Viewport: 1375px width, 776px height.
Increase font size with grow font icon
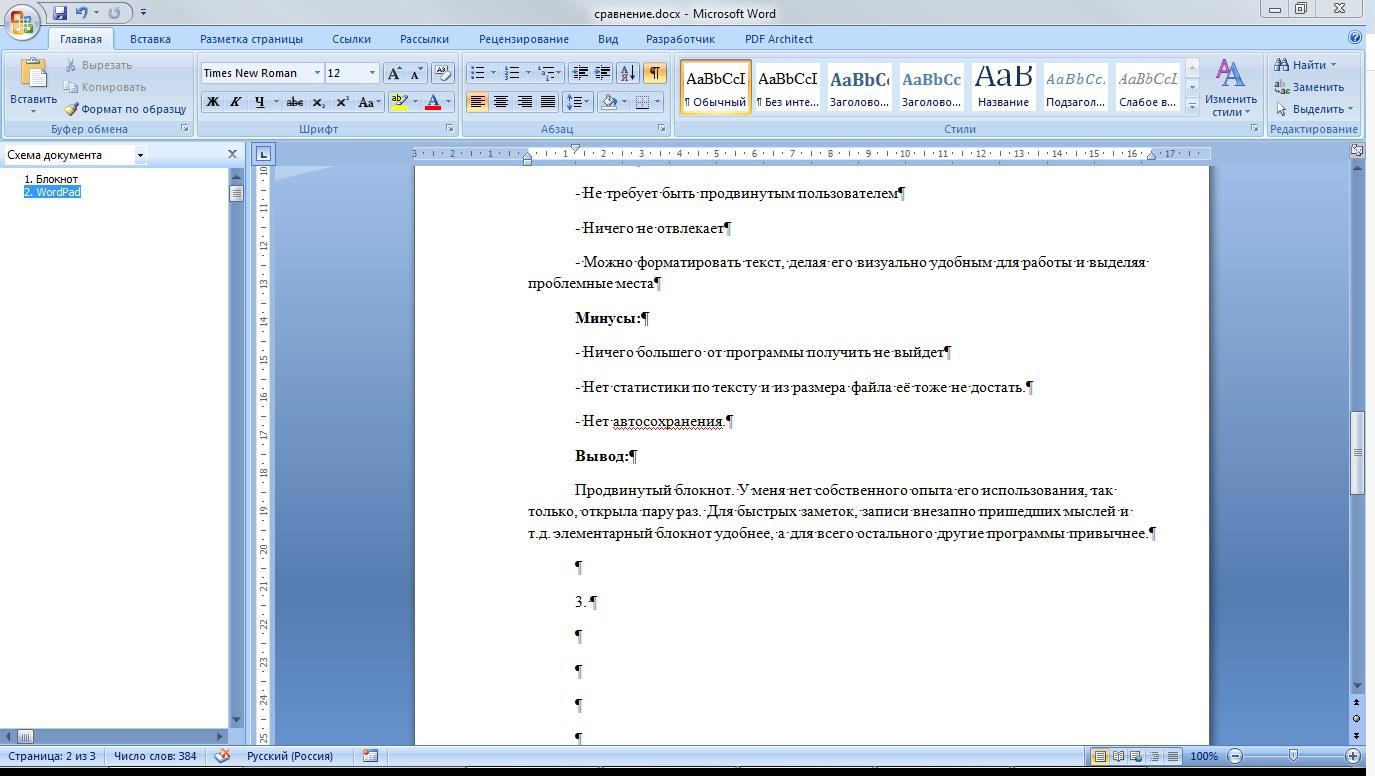coord(394,73)
